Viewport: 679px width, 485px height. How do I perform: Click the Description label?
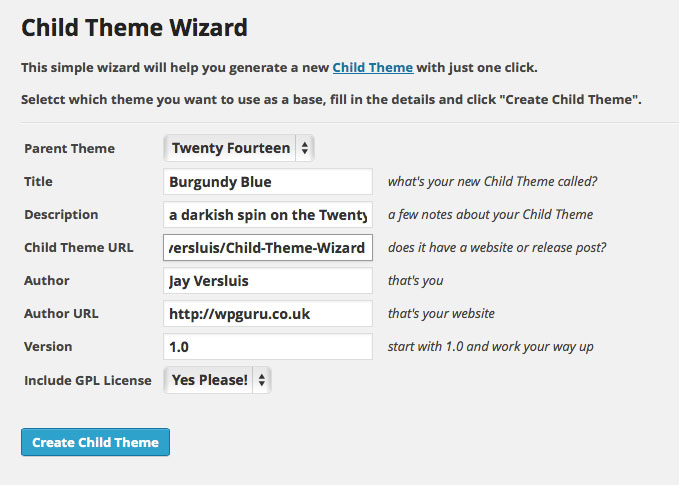(x=61, y=215)
